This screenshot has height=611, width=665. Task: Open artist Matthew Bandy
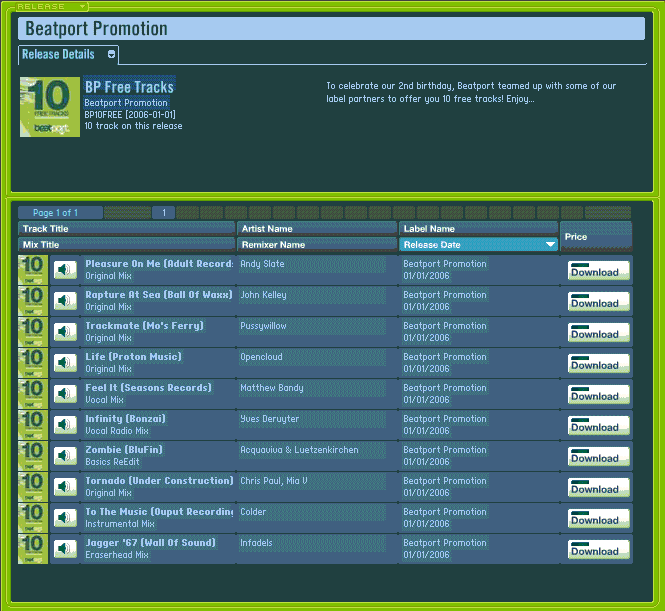point(272,388)
